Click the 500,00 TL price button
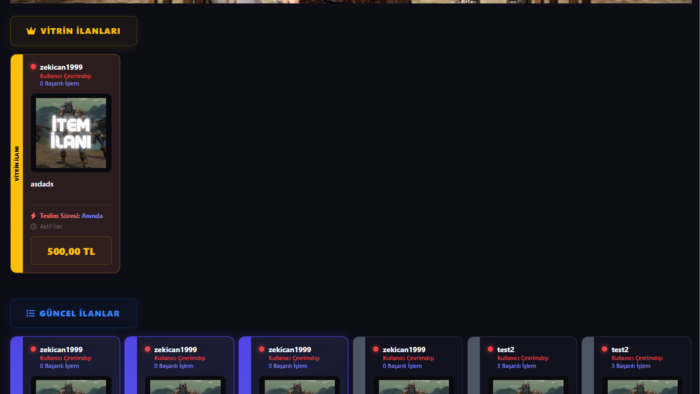This screenshot has width=700, height=394. pos(71,251)
